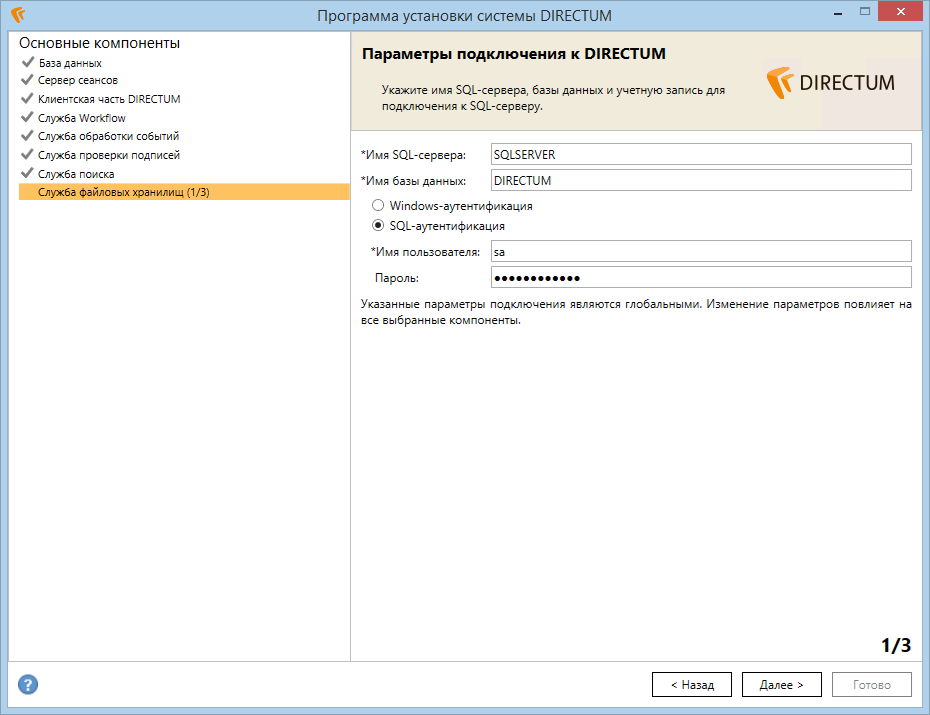Select SQL-аутентификация radio button
Screen dimensions: 930x715
(x=378, y=225)
